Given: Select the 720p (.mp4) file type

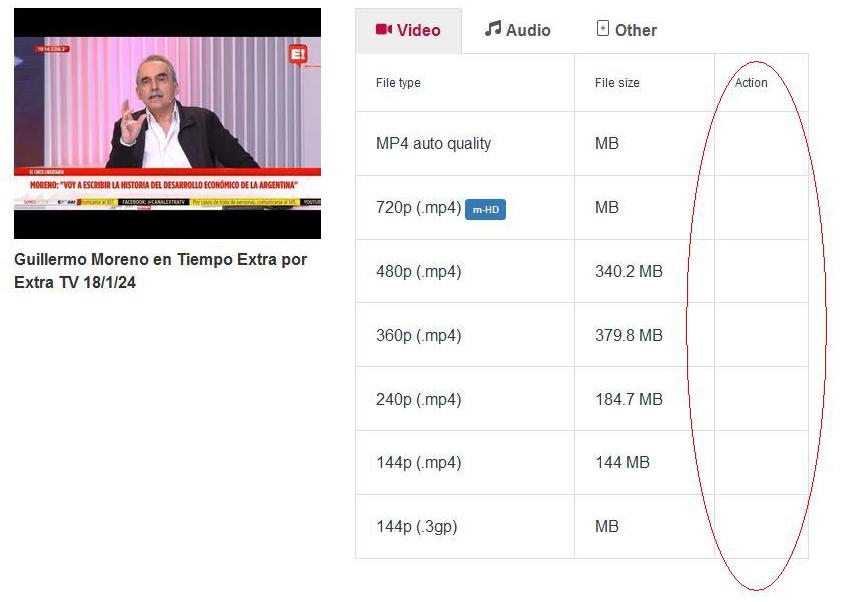Looking at the screenshot, I should 418,207.
